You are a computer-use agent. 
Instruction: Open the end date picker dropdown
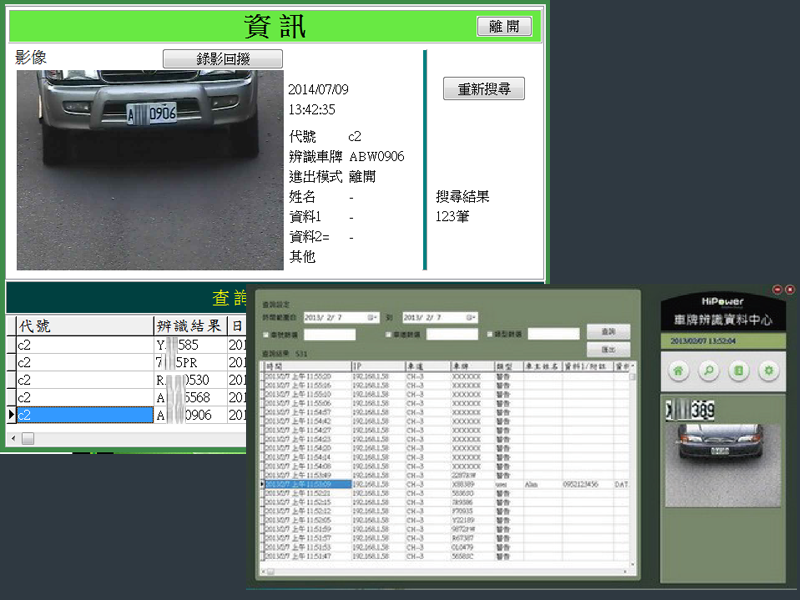(471, 316)
